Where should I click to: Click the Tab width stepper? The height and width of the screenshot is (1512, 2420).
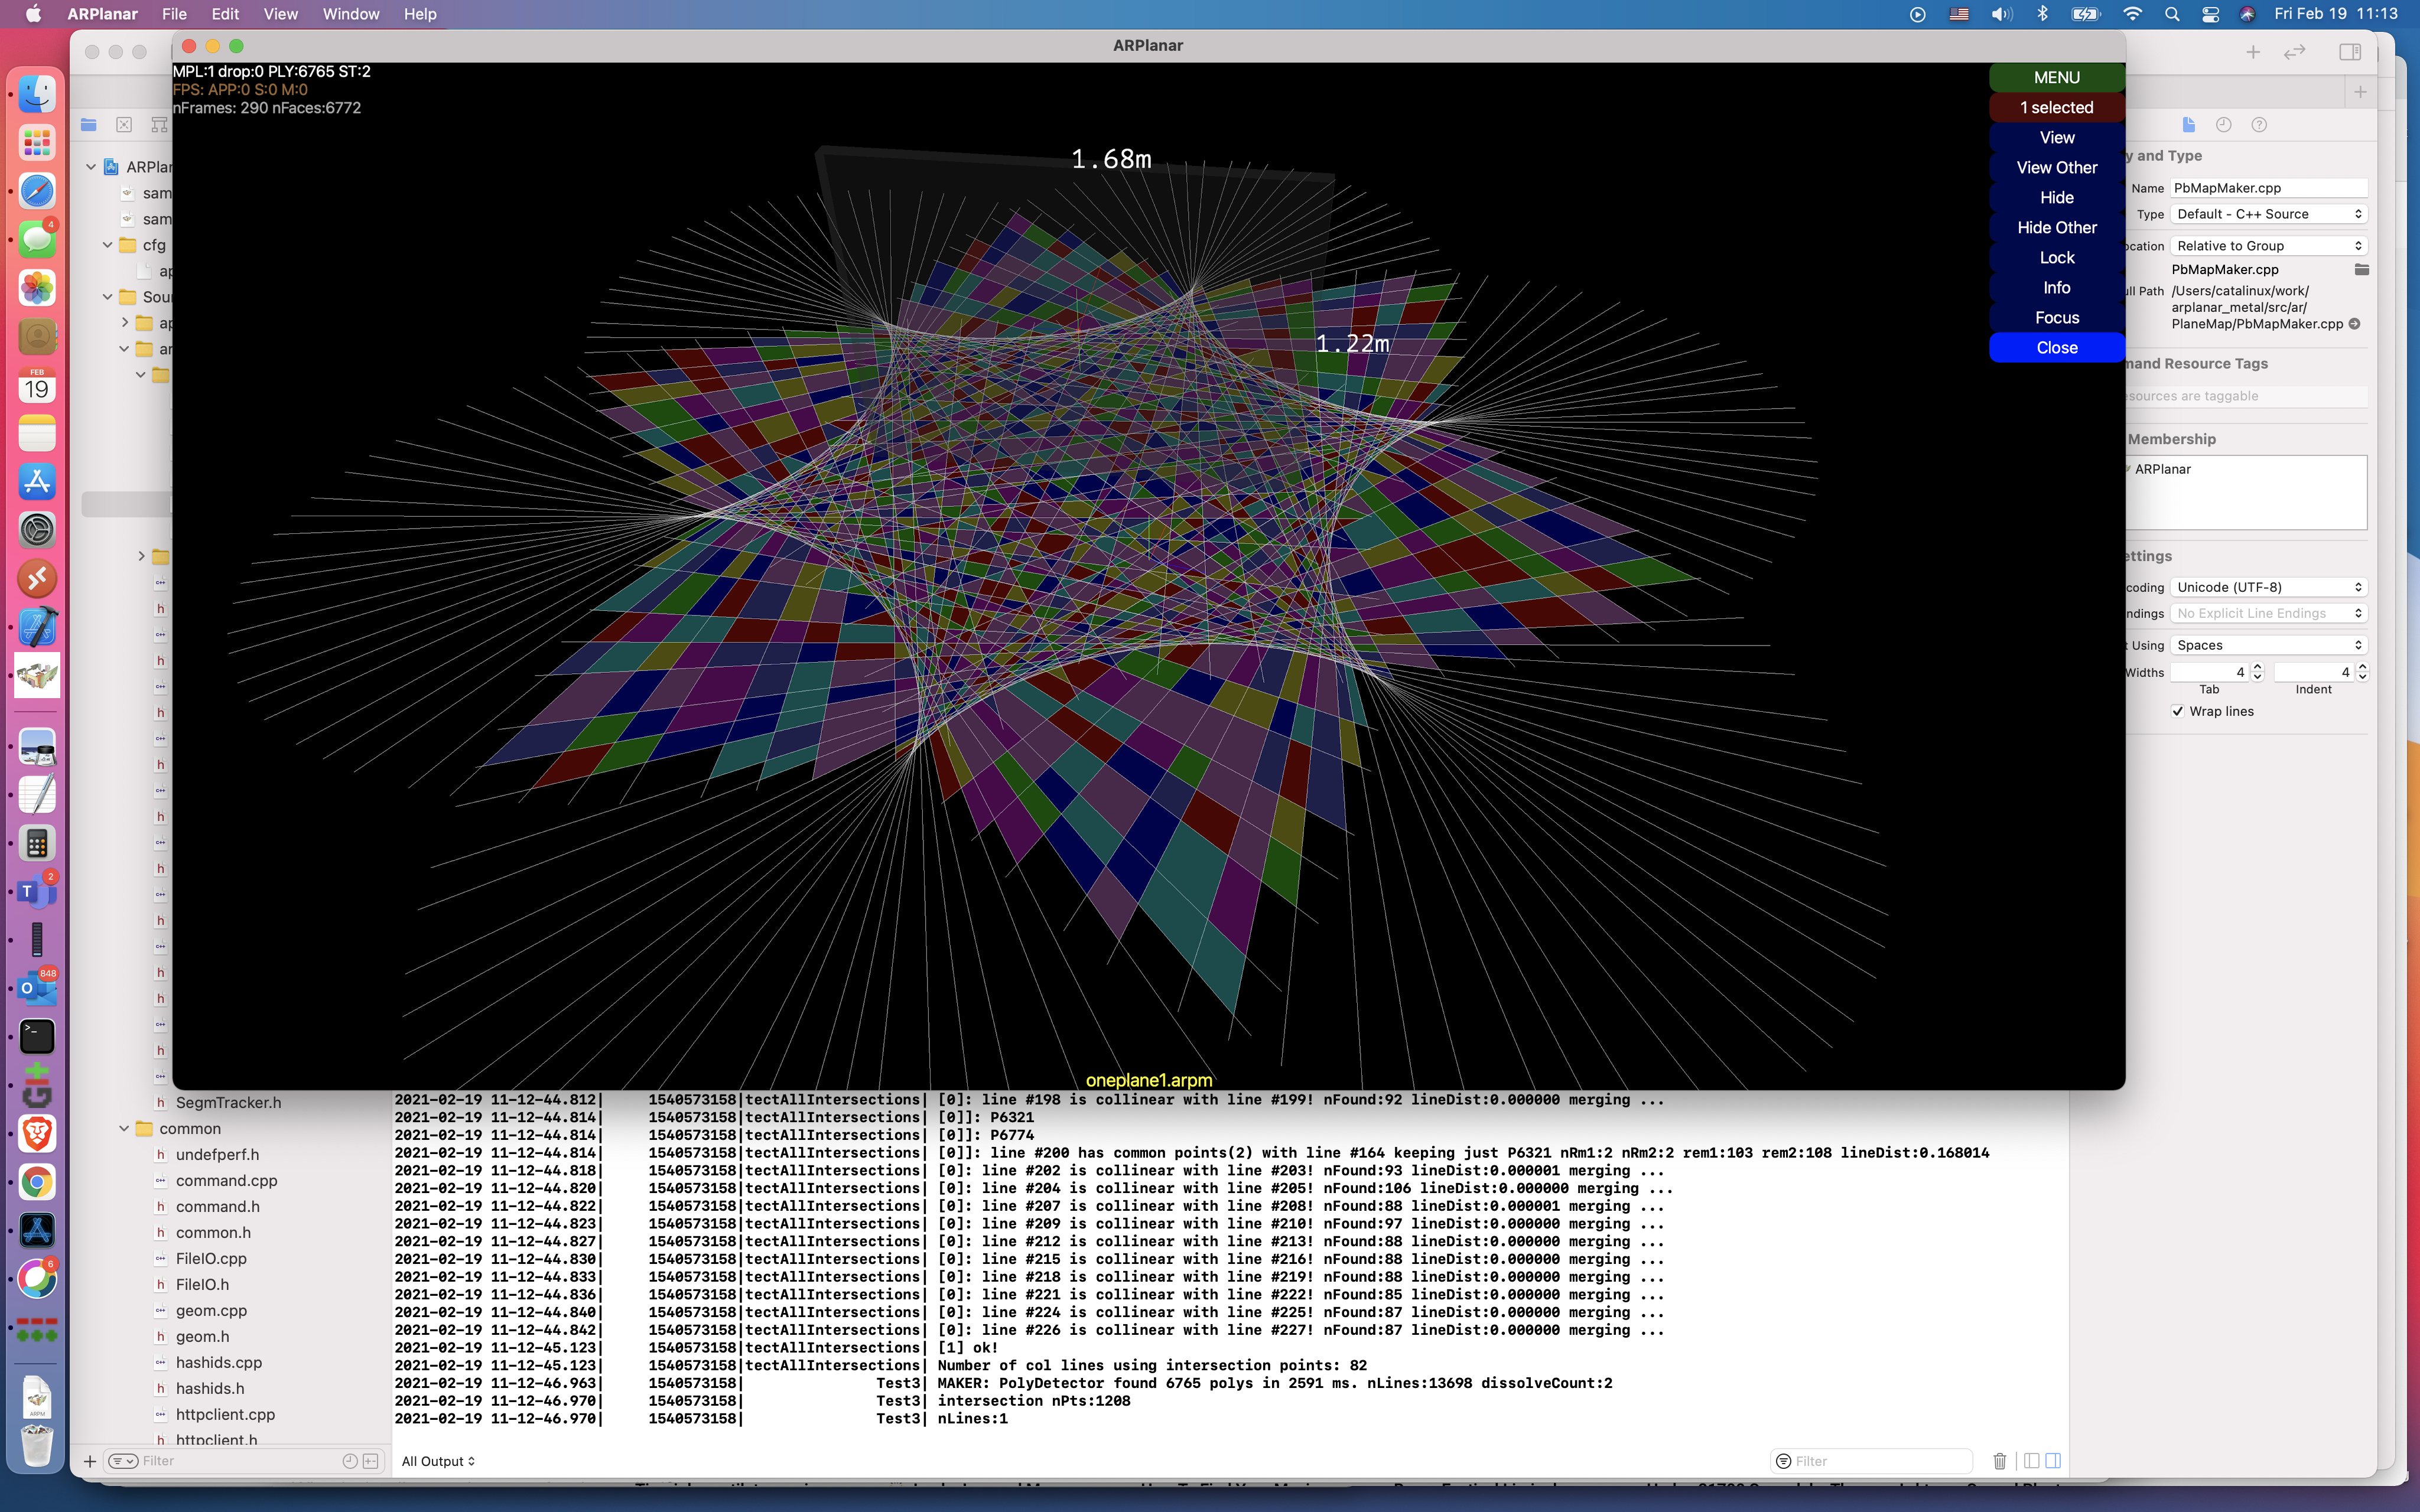pos(2257,672)
